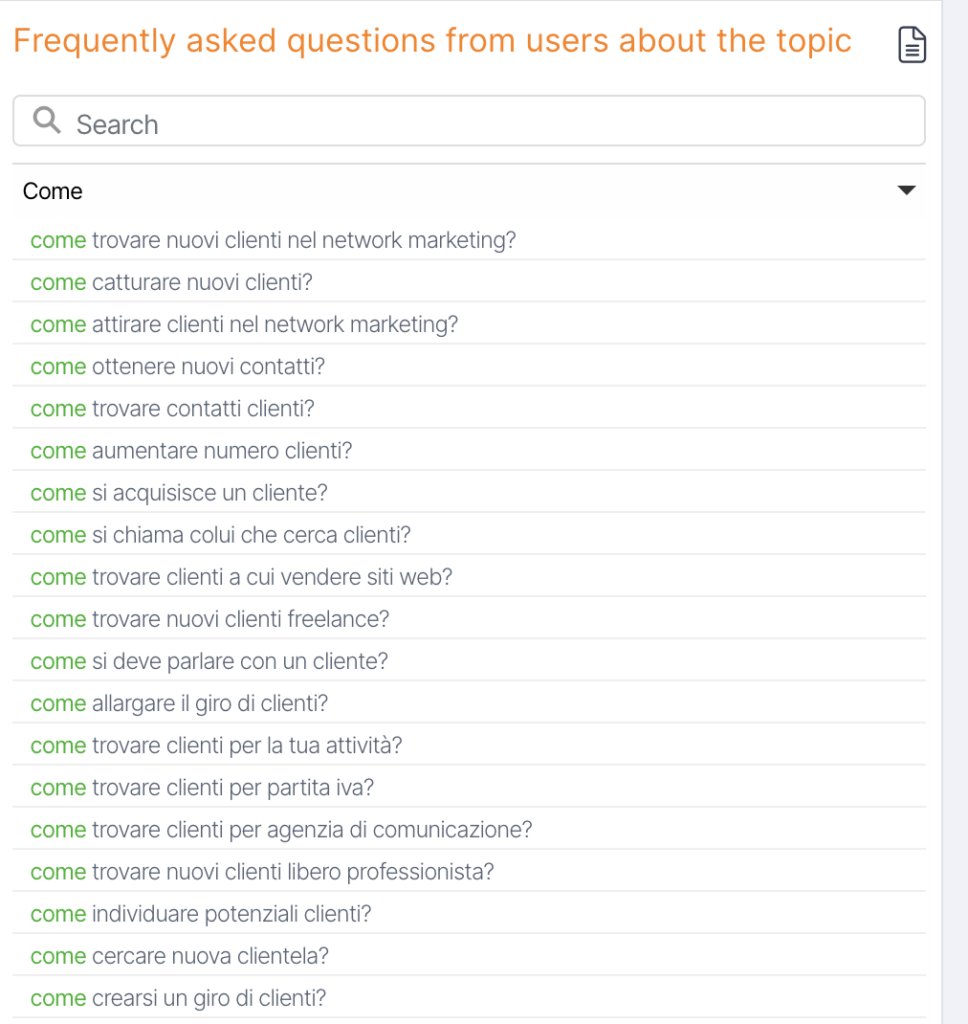Collapse the Come section arrow

pos(906,190)
